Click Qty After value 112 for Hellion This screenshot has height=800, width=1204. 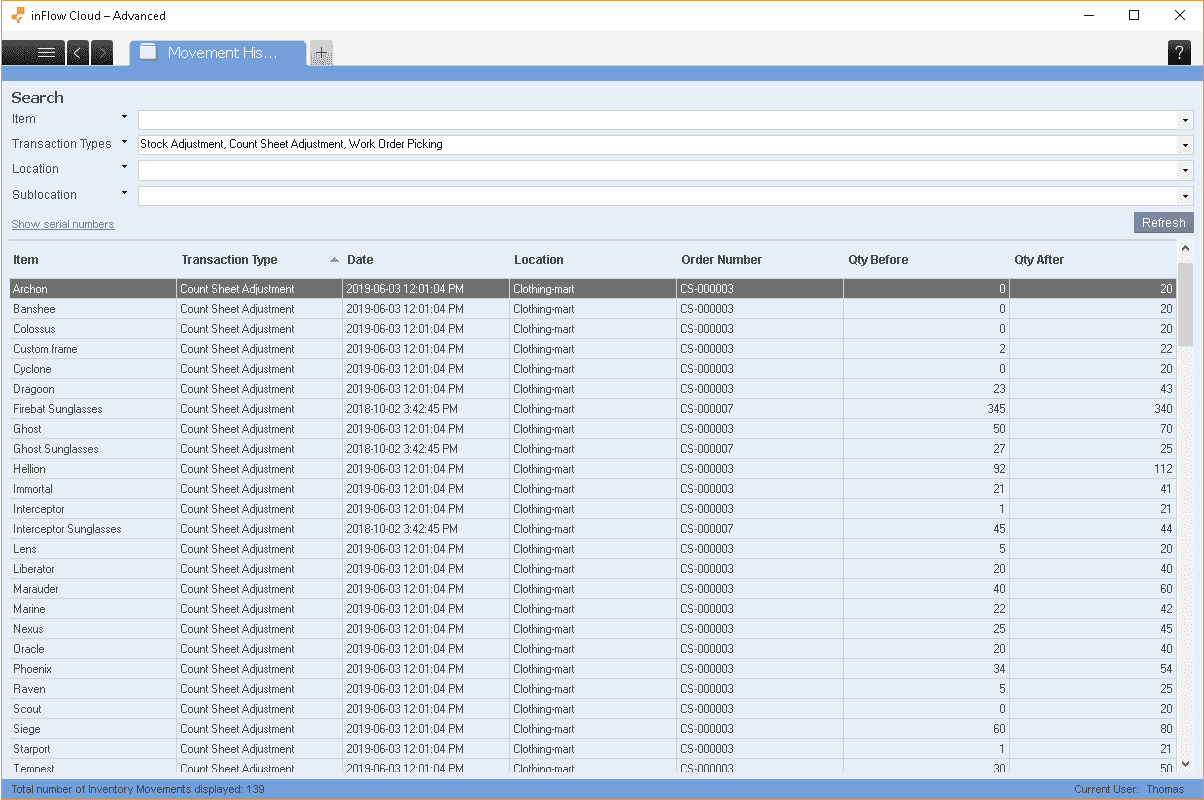tap(1163, 469)
